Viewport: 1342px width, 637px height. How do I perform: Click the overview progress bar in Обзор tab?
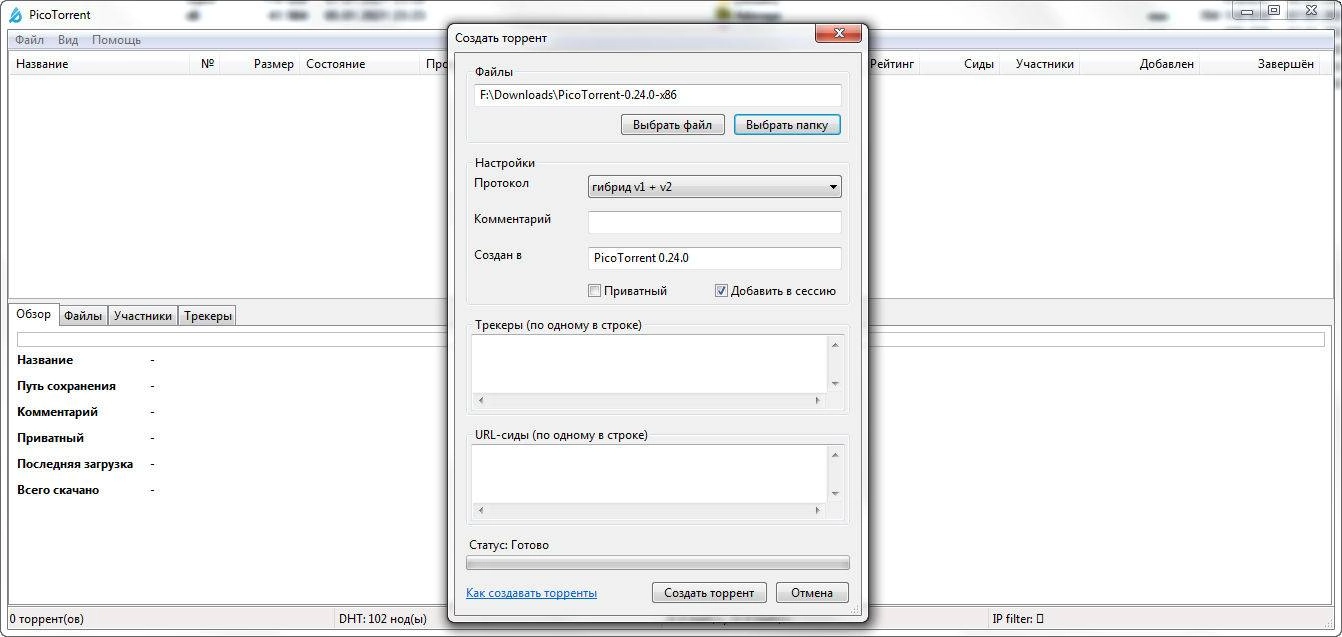[671, 340]
